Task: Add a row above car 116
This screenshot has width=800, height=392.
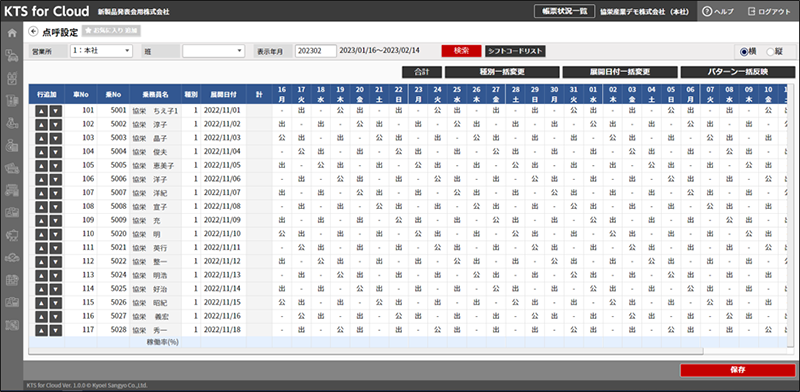Action: coord(41,316)
